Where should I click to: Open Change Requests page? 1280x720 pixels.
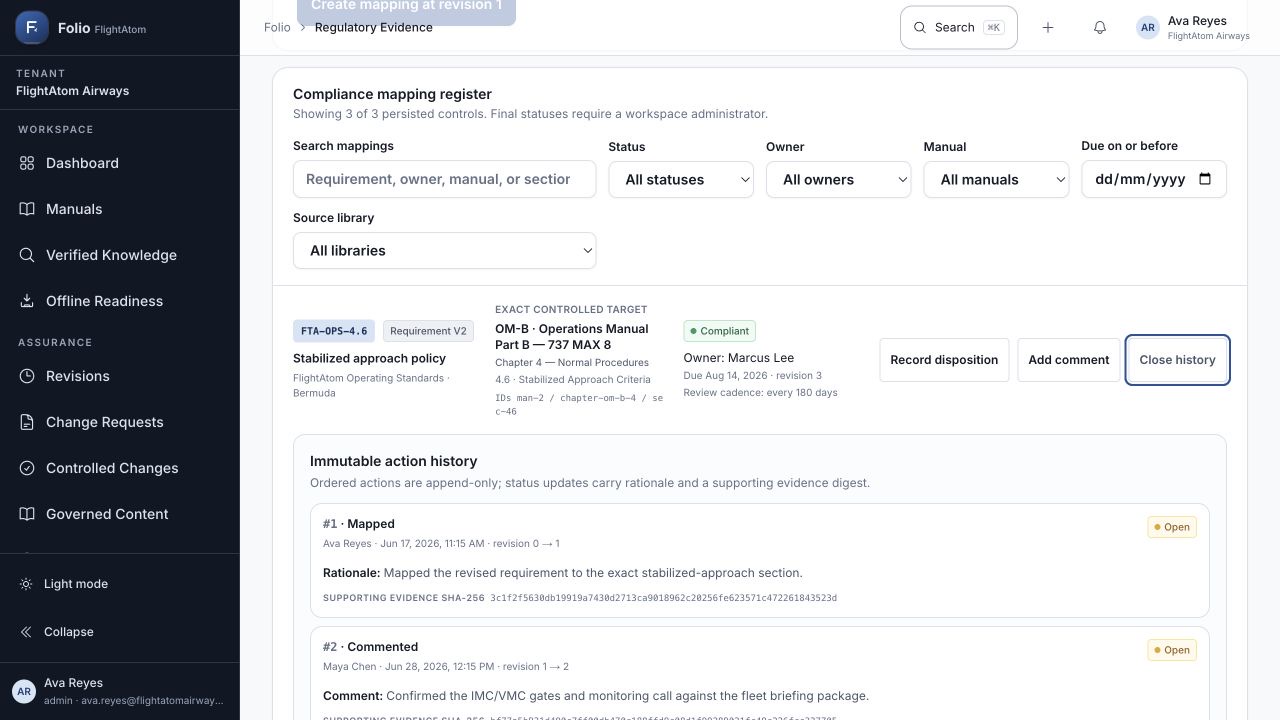[x=119, y=422]
